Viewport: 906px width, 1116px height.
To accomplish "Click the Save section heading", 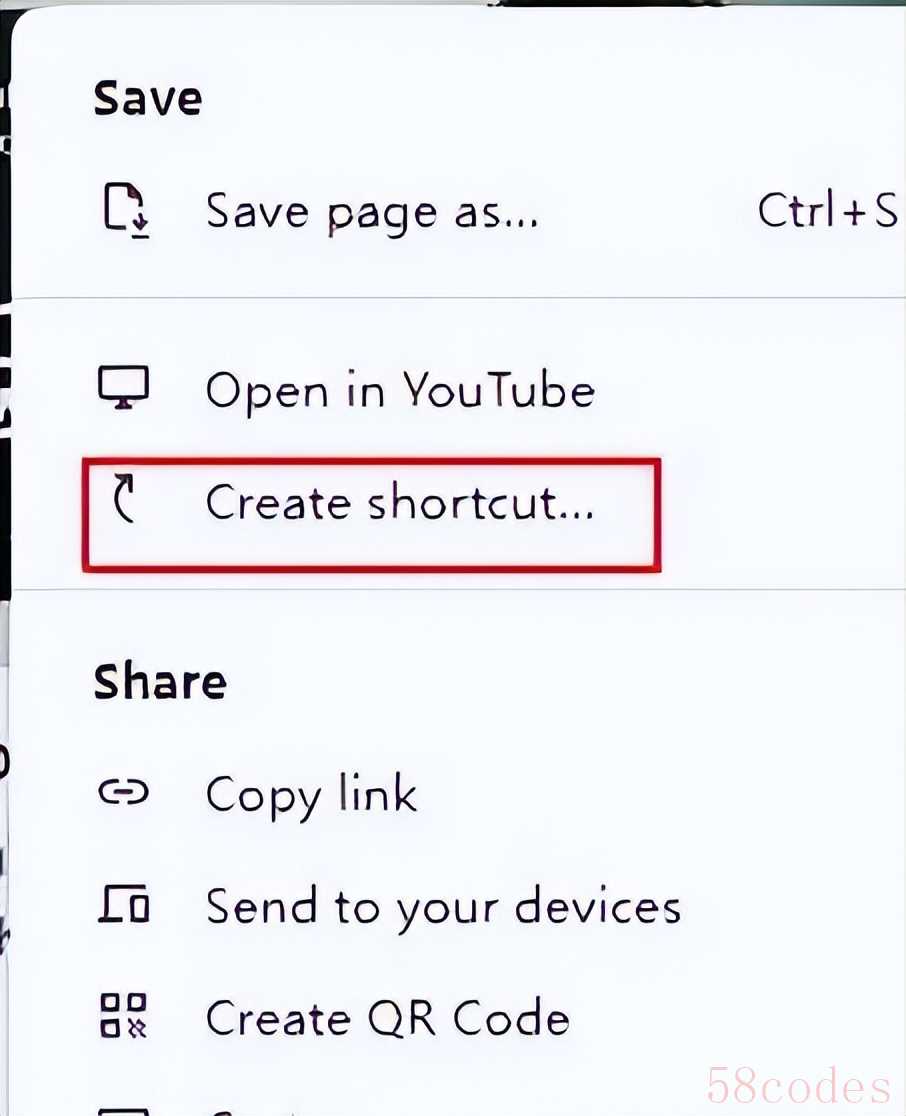I will (148, 98).
